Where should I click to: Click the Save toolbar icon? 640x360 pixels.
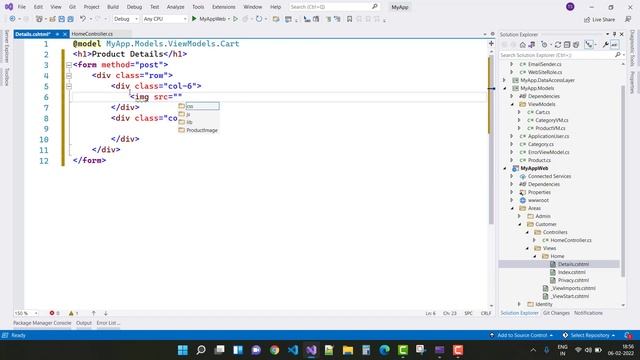[61, 19]
